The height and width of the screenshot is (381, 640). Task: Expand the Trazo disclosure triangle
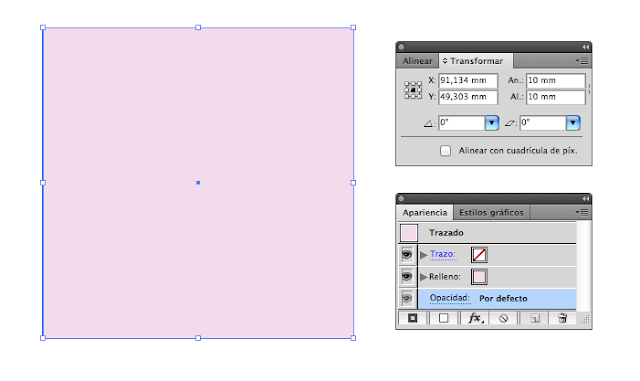tap(423, 255)
